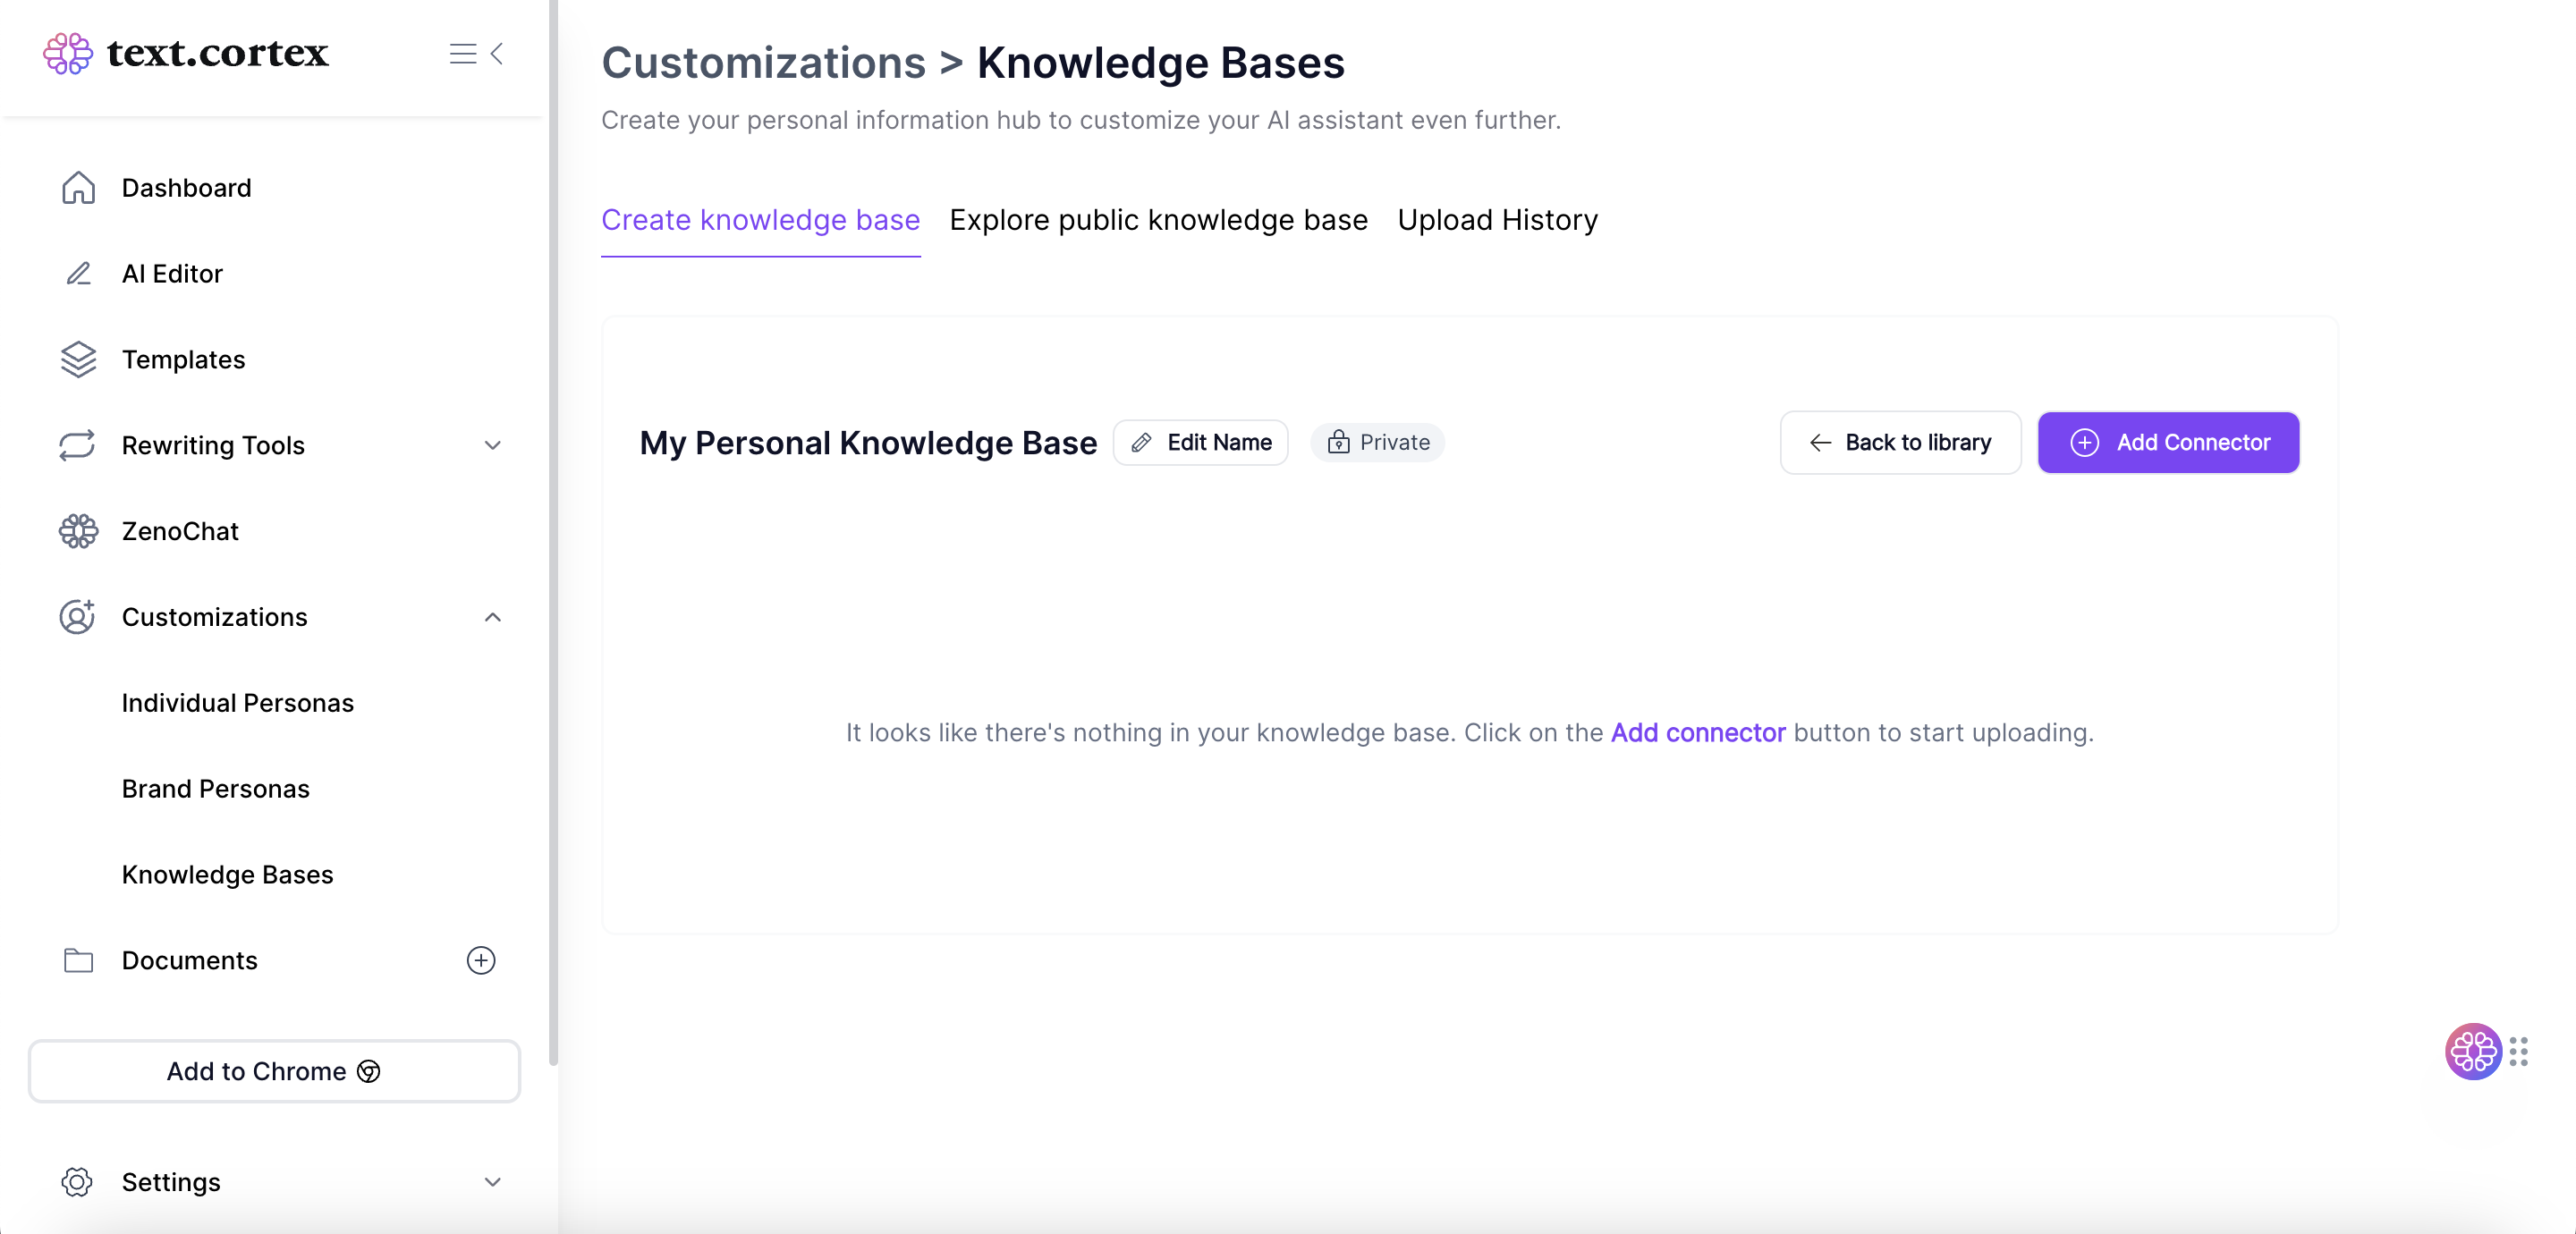
Task: Switch to Explore public knowledge base tab
Action: [1158, 220]
